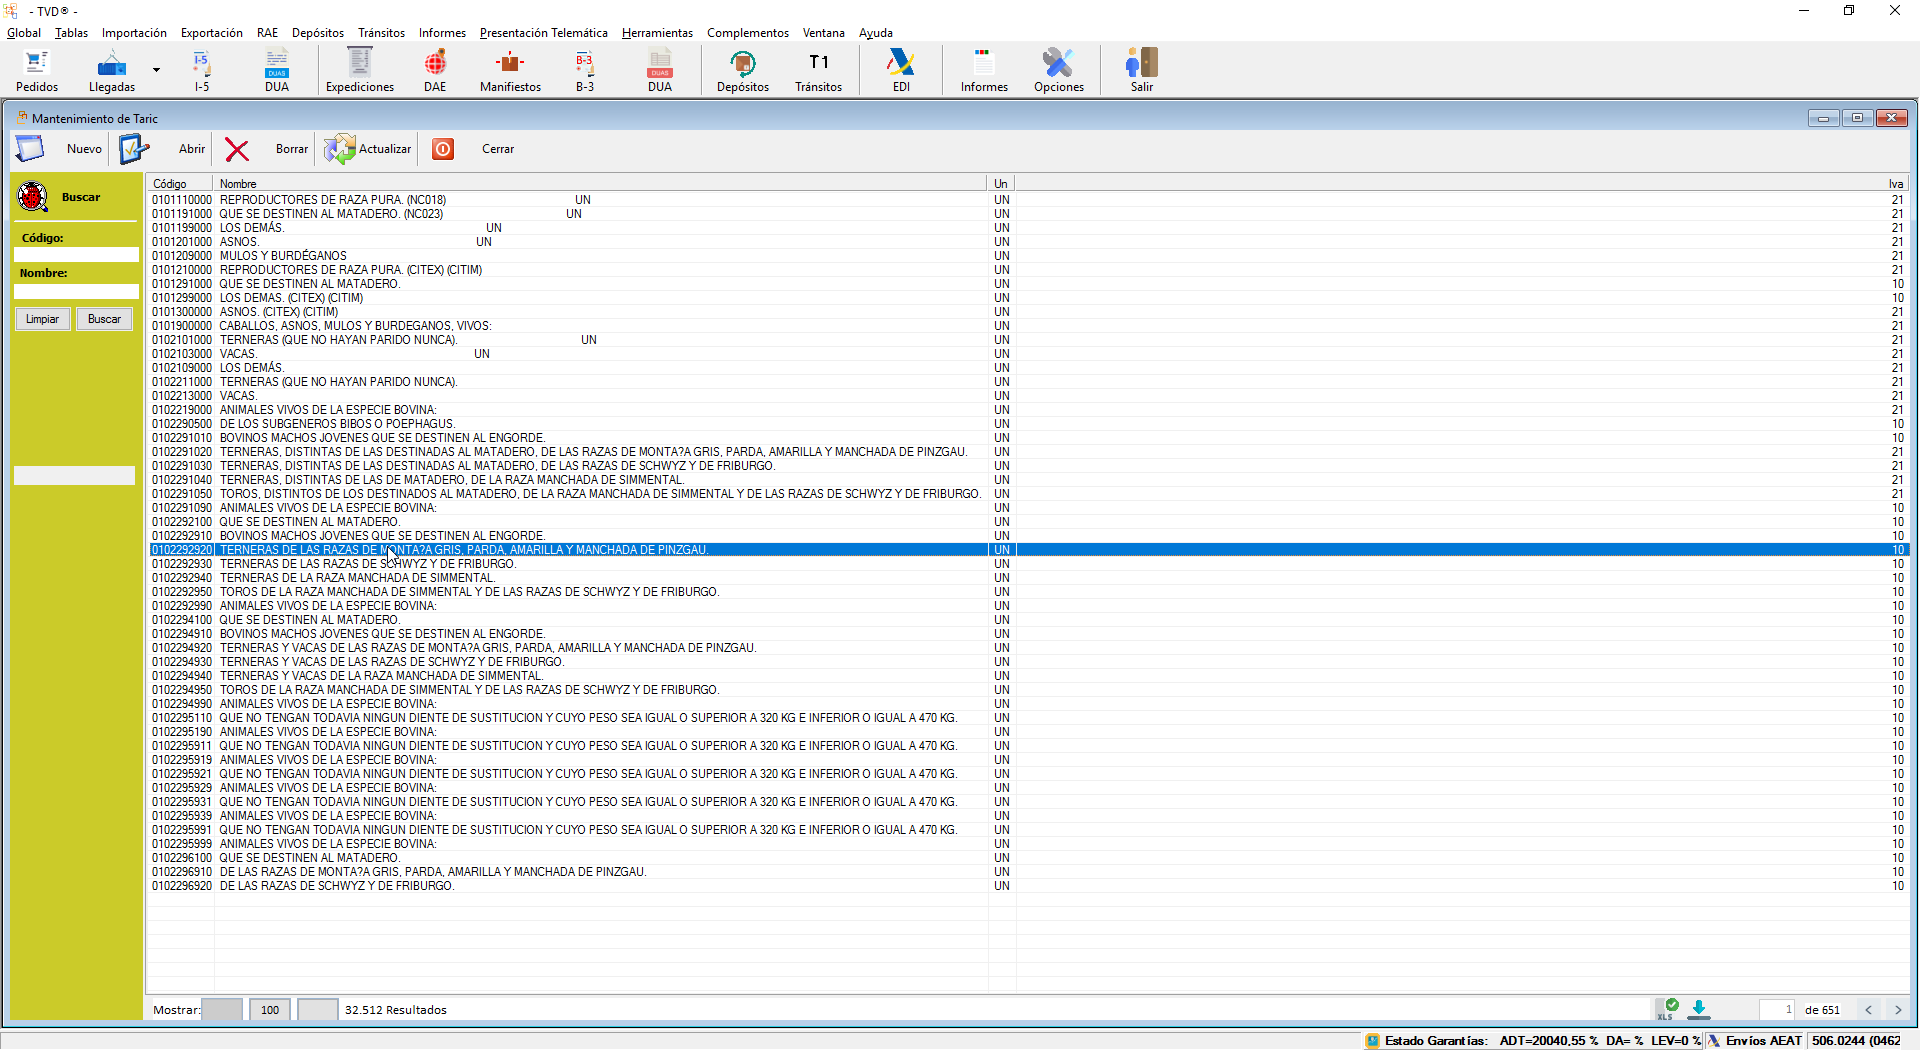1920x1050 pixels.
Task: Open the Presentación Telemática menu
Action: 543,33
